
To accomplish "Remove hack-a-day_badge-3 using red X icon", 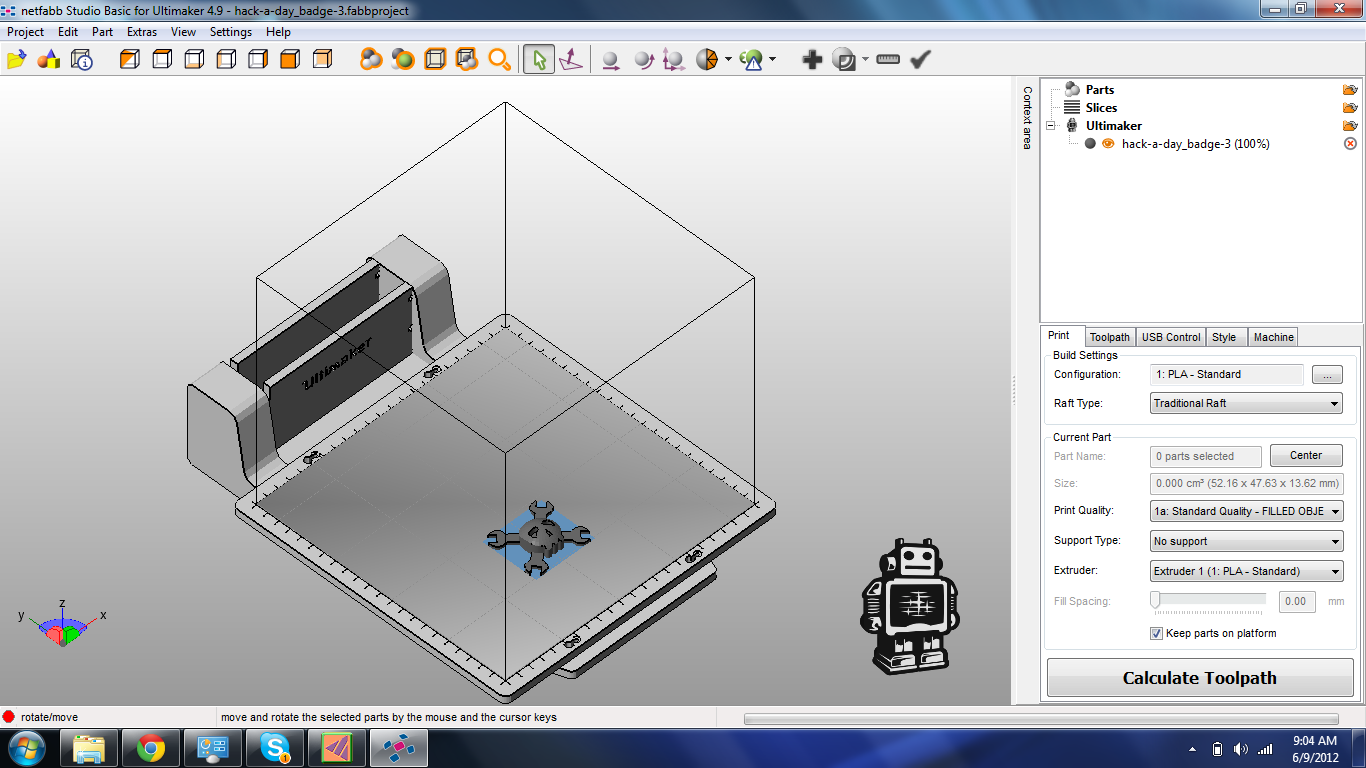I will (1350, 144).
